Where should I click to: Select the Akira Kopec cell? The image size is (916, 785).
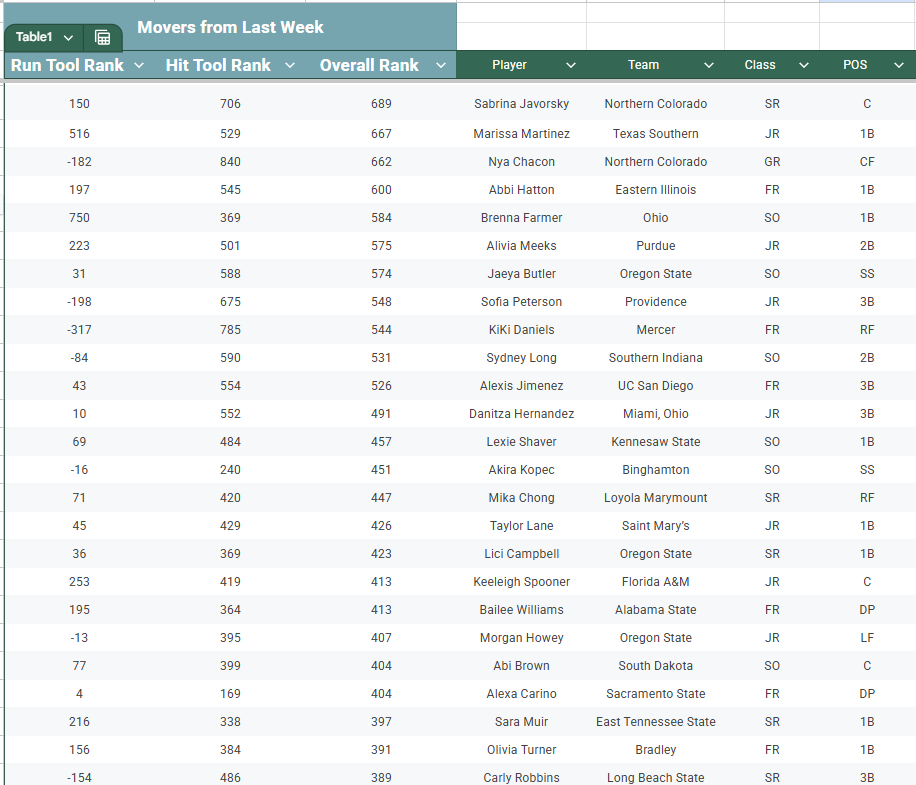(x=521, y=470)
